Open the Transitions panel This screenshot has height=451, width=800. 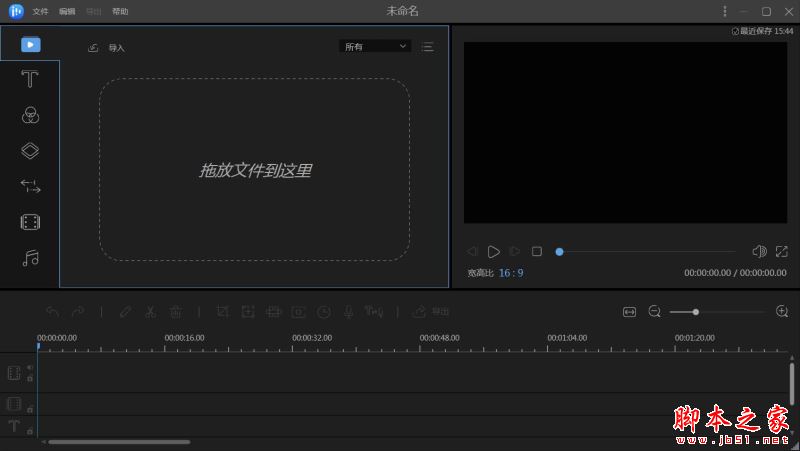click(30, 186)
